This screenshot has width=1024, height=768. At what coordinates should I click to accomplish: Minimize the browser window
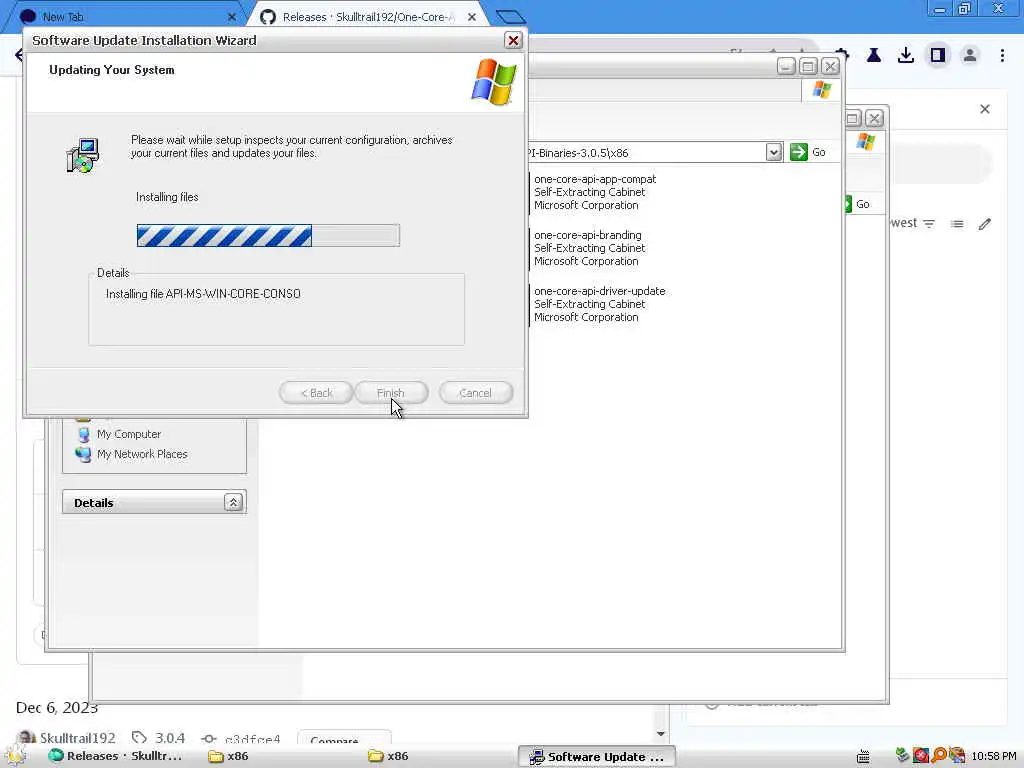click(940, 9)
